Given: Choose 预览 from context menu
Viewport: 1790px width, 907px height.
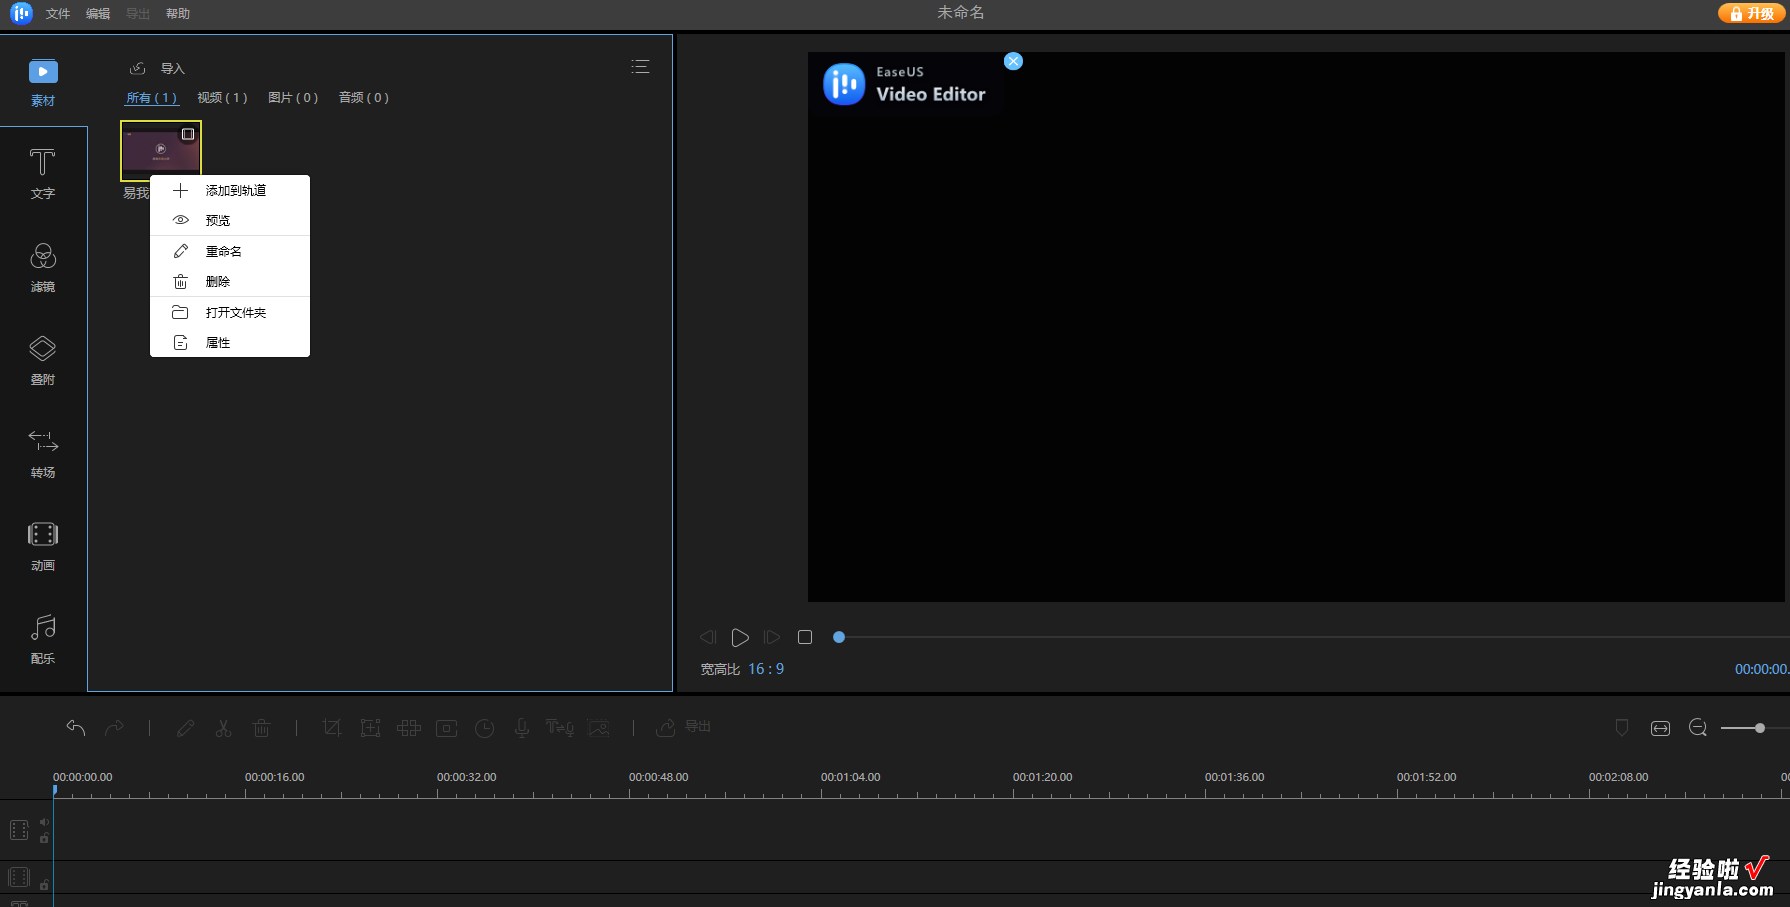Looking at the screenshot, I should (x=230, y=220).
